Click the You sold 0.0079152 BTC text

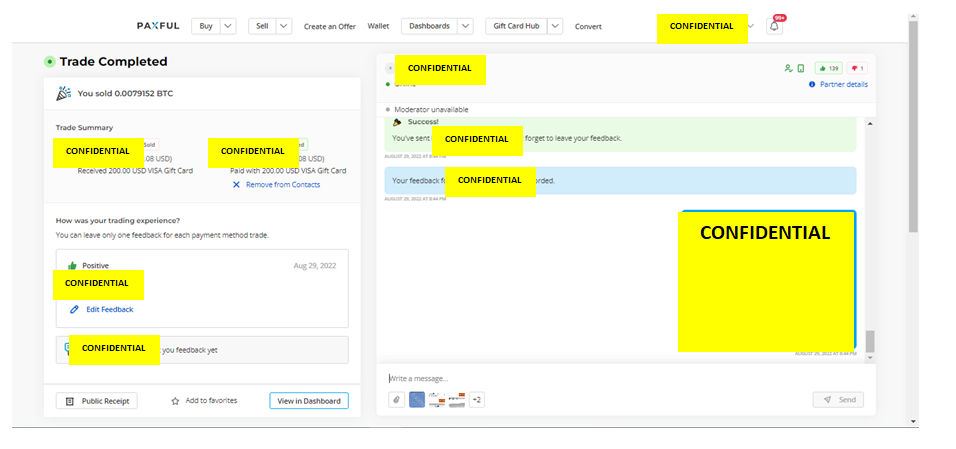pyautogui.click(x=125, y=93)
